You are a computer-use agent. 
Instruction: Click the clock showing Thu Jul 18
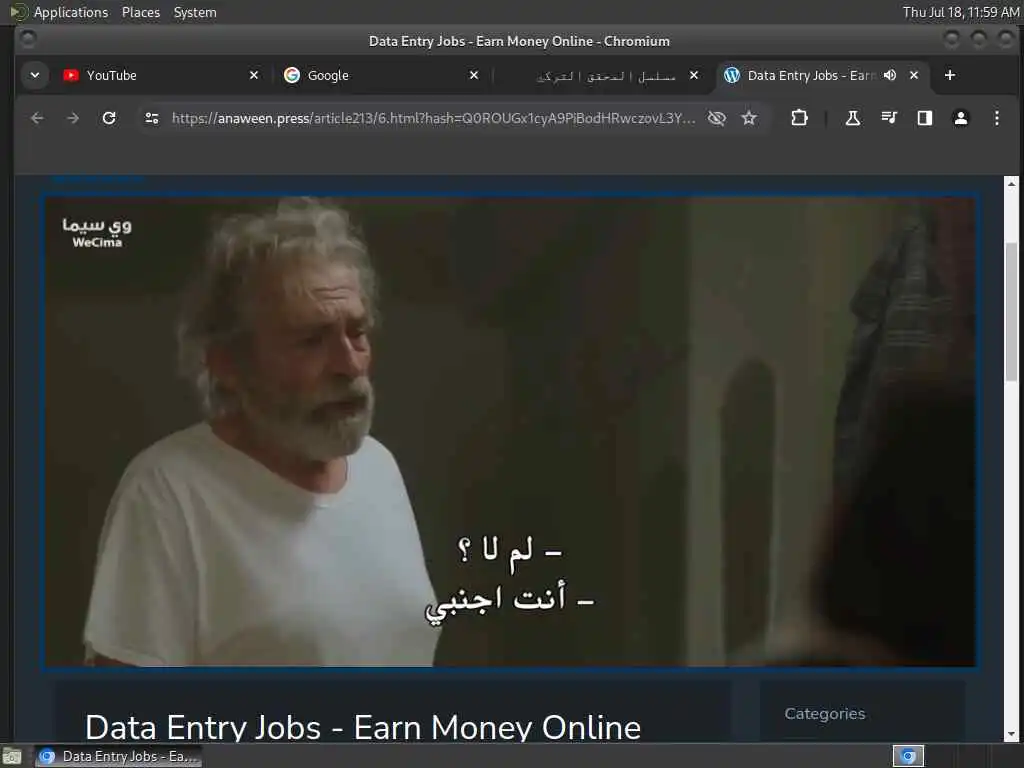click(x=961, y=12)
